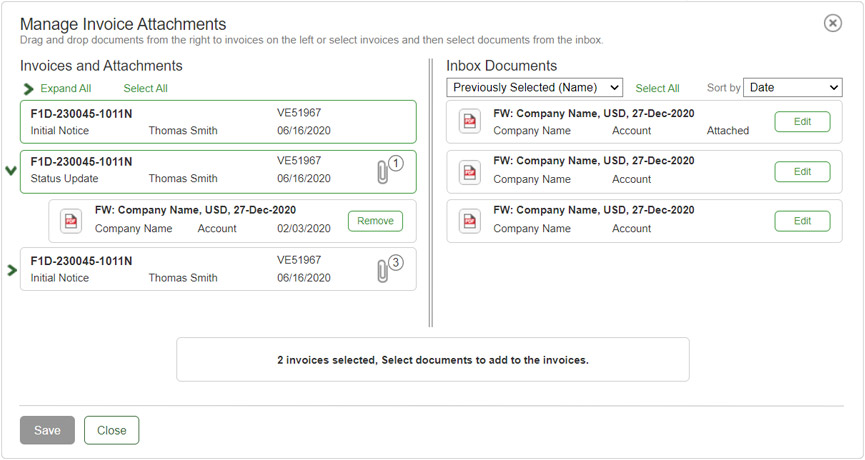
Task: Expand the last Initial Notice invoice row
Action: pos(12,270)
